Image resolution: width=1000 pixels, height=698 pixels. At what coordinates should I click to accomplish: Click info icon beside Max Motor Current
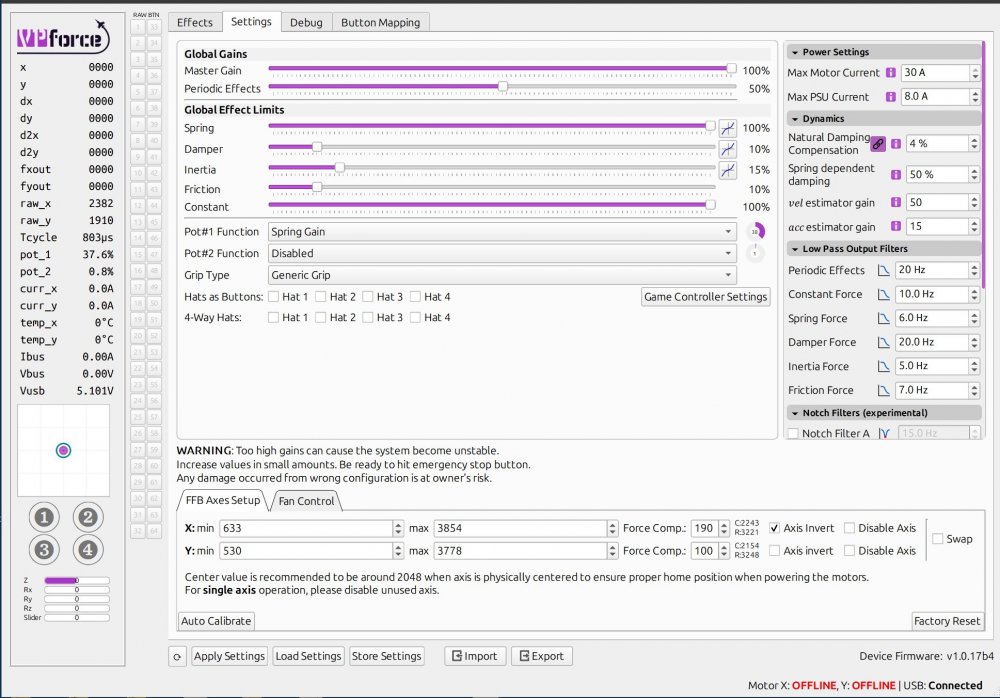890,73
